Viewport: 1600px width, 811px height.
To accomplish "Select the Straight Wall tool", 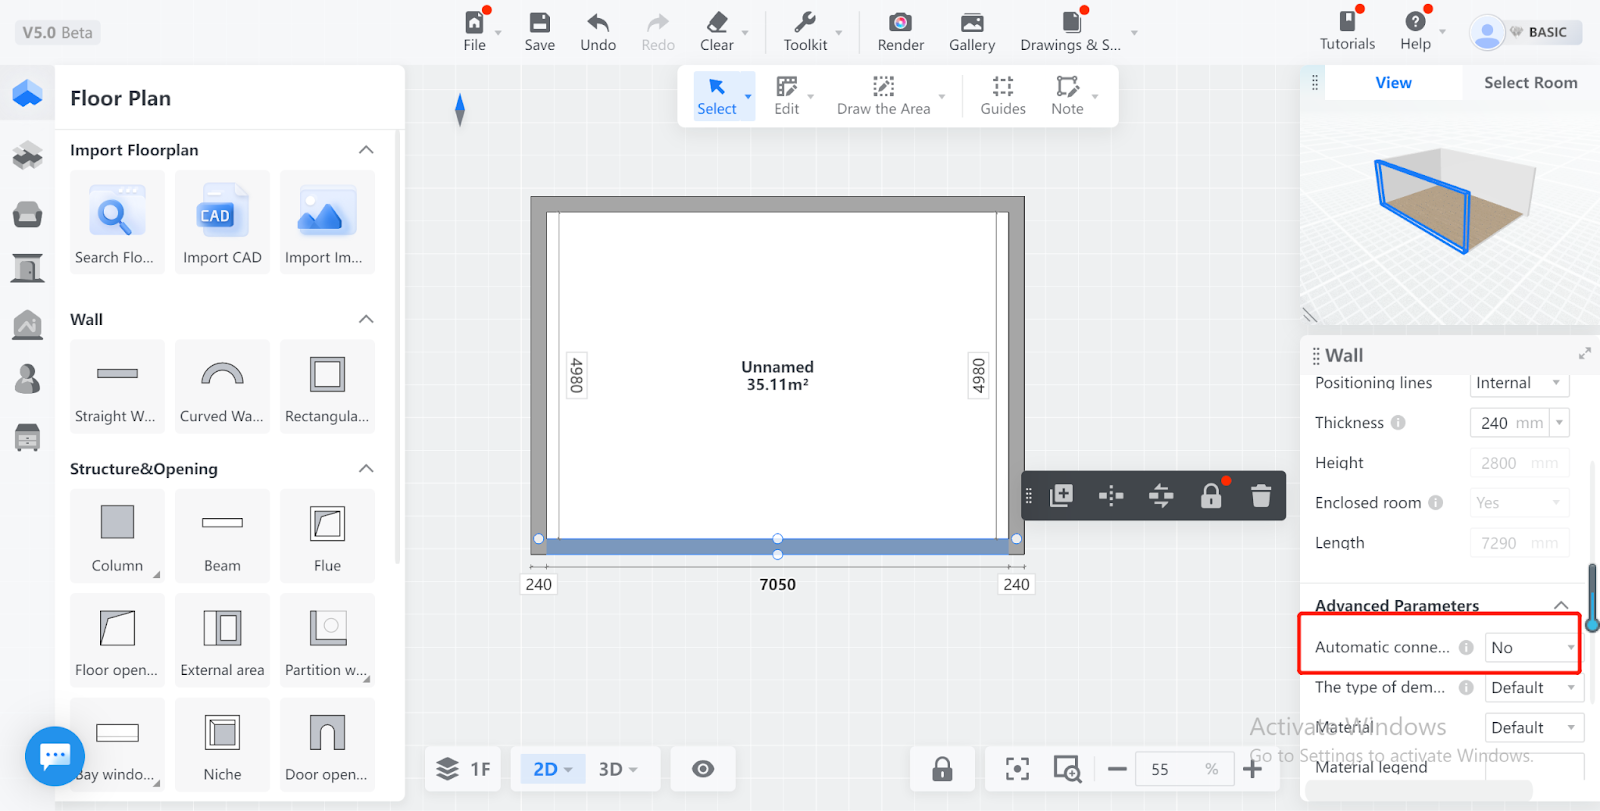I will [117, 375].
